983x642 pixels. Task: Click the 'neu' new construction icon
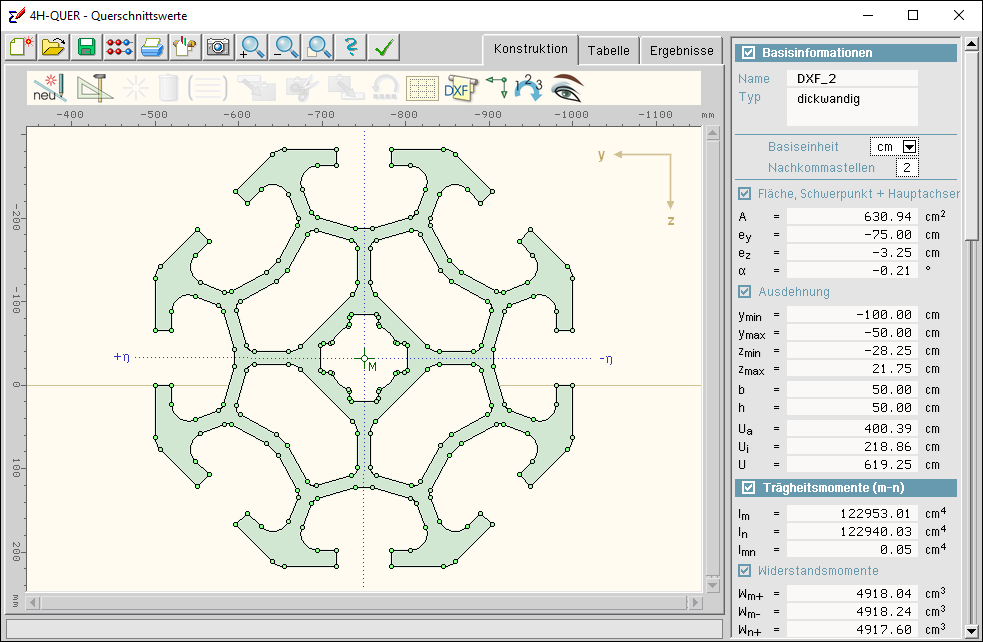[49, 88]
